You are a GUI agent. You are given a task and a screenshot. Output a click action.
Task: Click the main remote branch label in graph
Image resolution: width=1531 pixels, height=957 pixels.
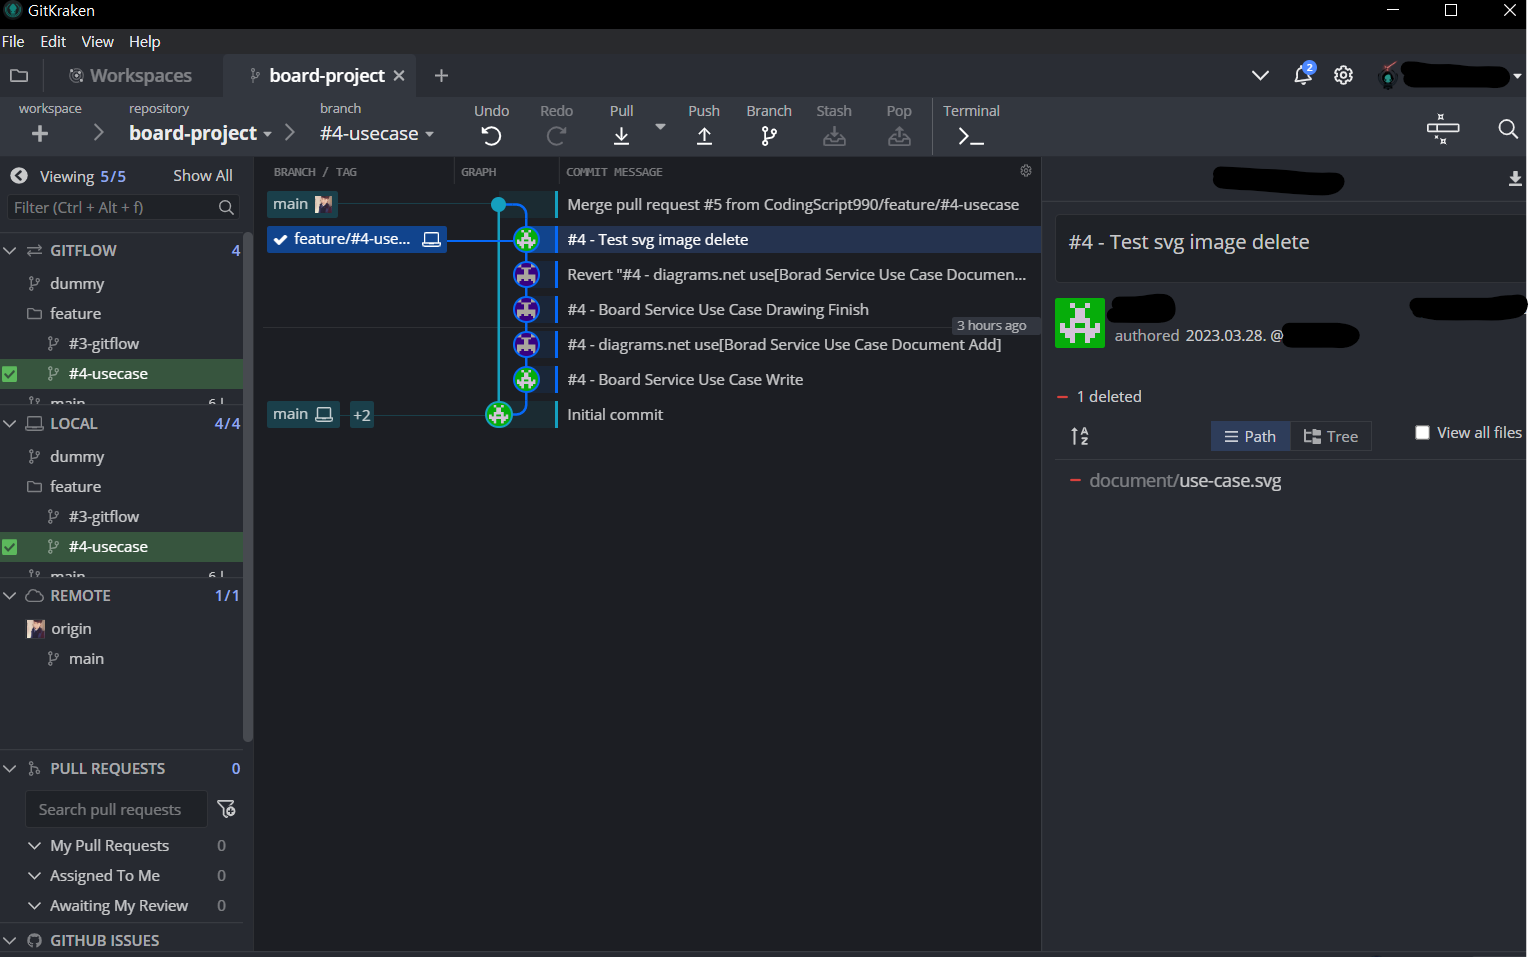[x=303, y=204]
